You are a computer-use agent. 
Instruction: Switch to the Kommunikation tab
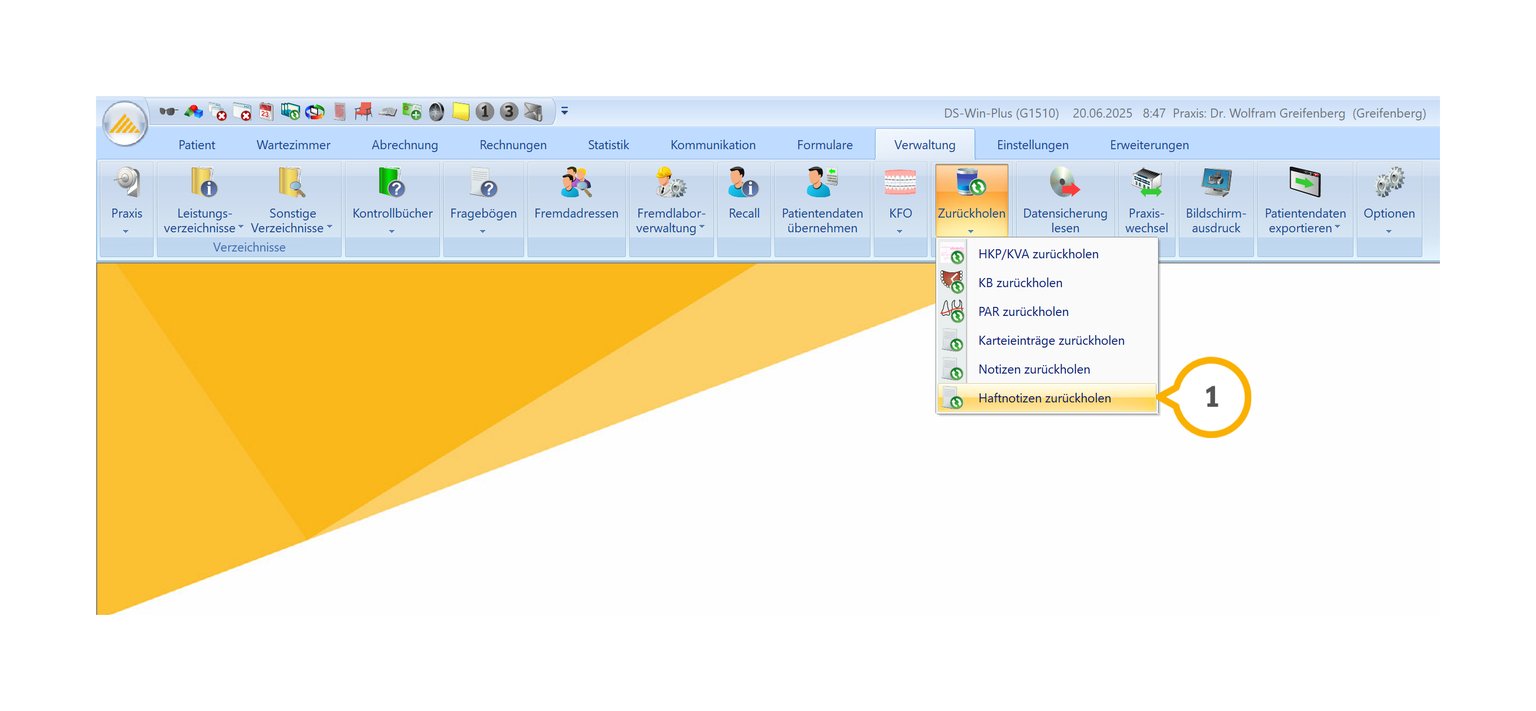(x=713, y=145)
